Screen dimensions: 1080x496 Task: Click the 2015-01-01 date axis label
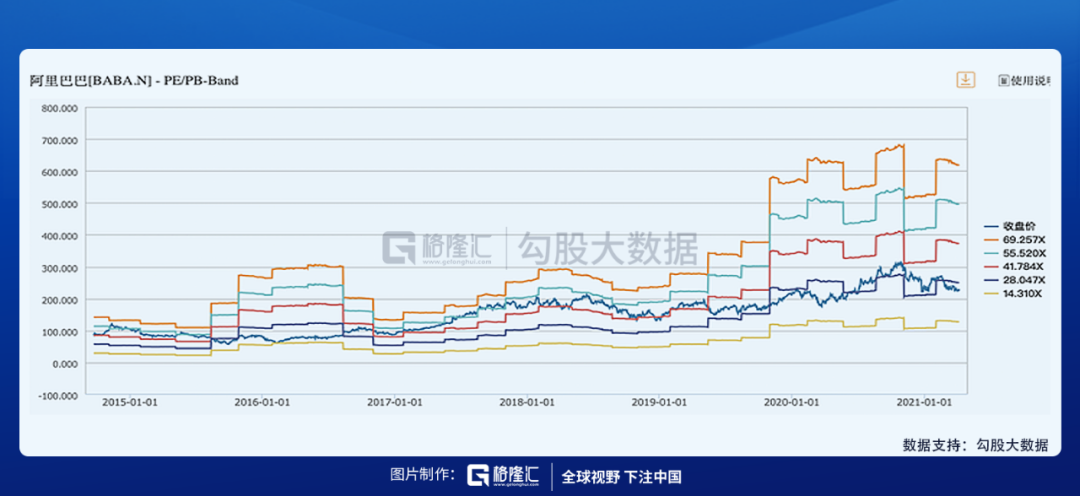pos(132,402)
